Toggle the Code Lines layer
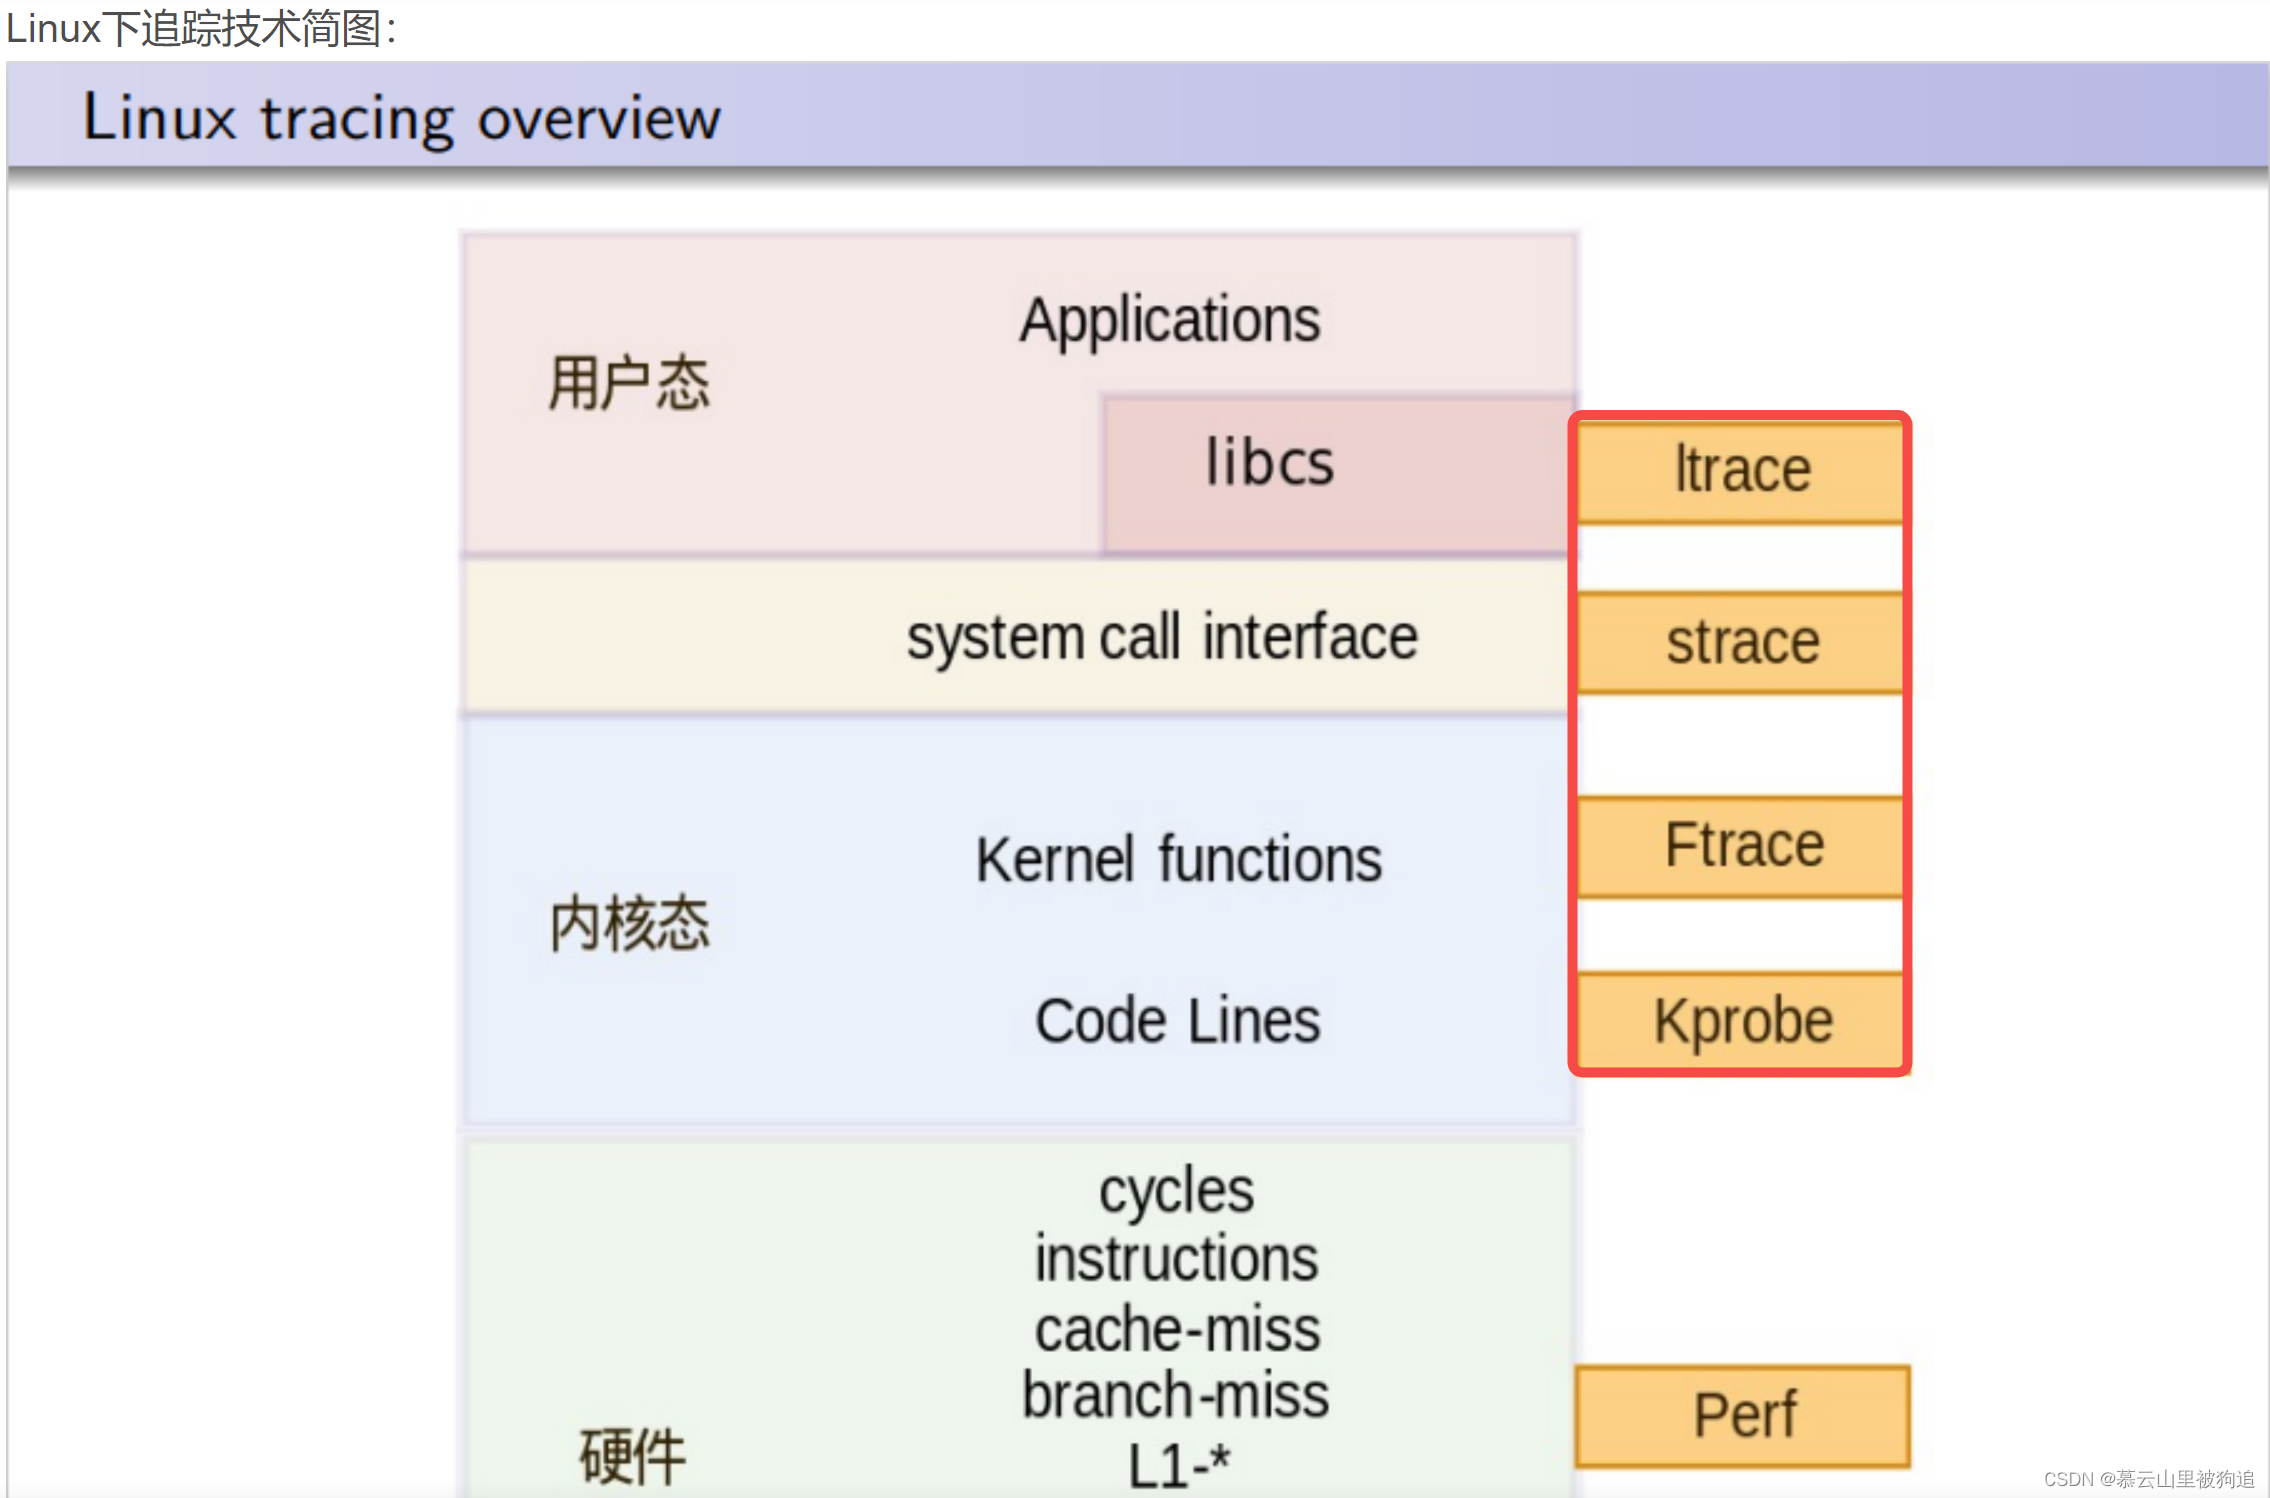This screenshot has width=2270, height=1498. (1175, 1019)
